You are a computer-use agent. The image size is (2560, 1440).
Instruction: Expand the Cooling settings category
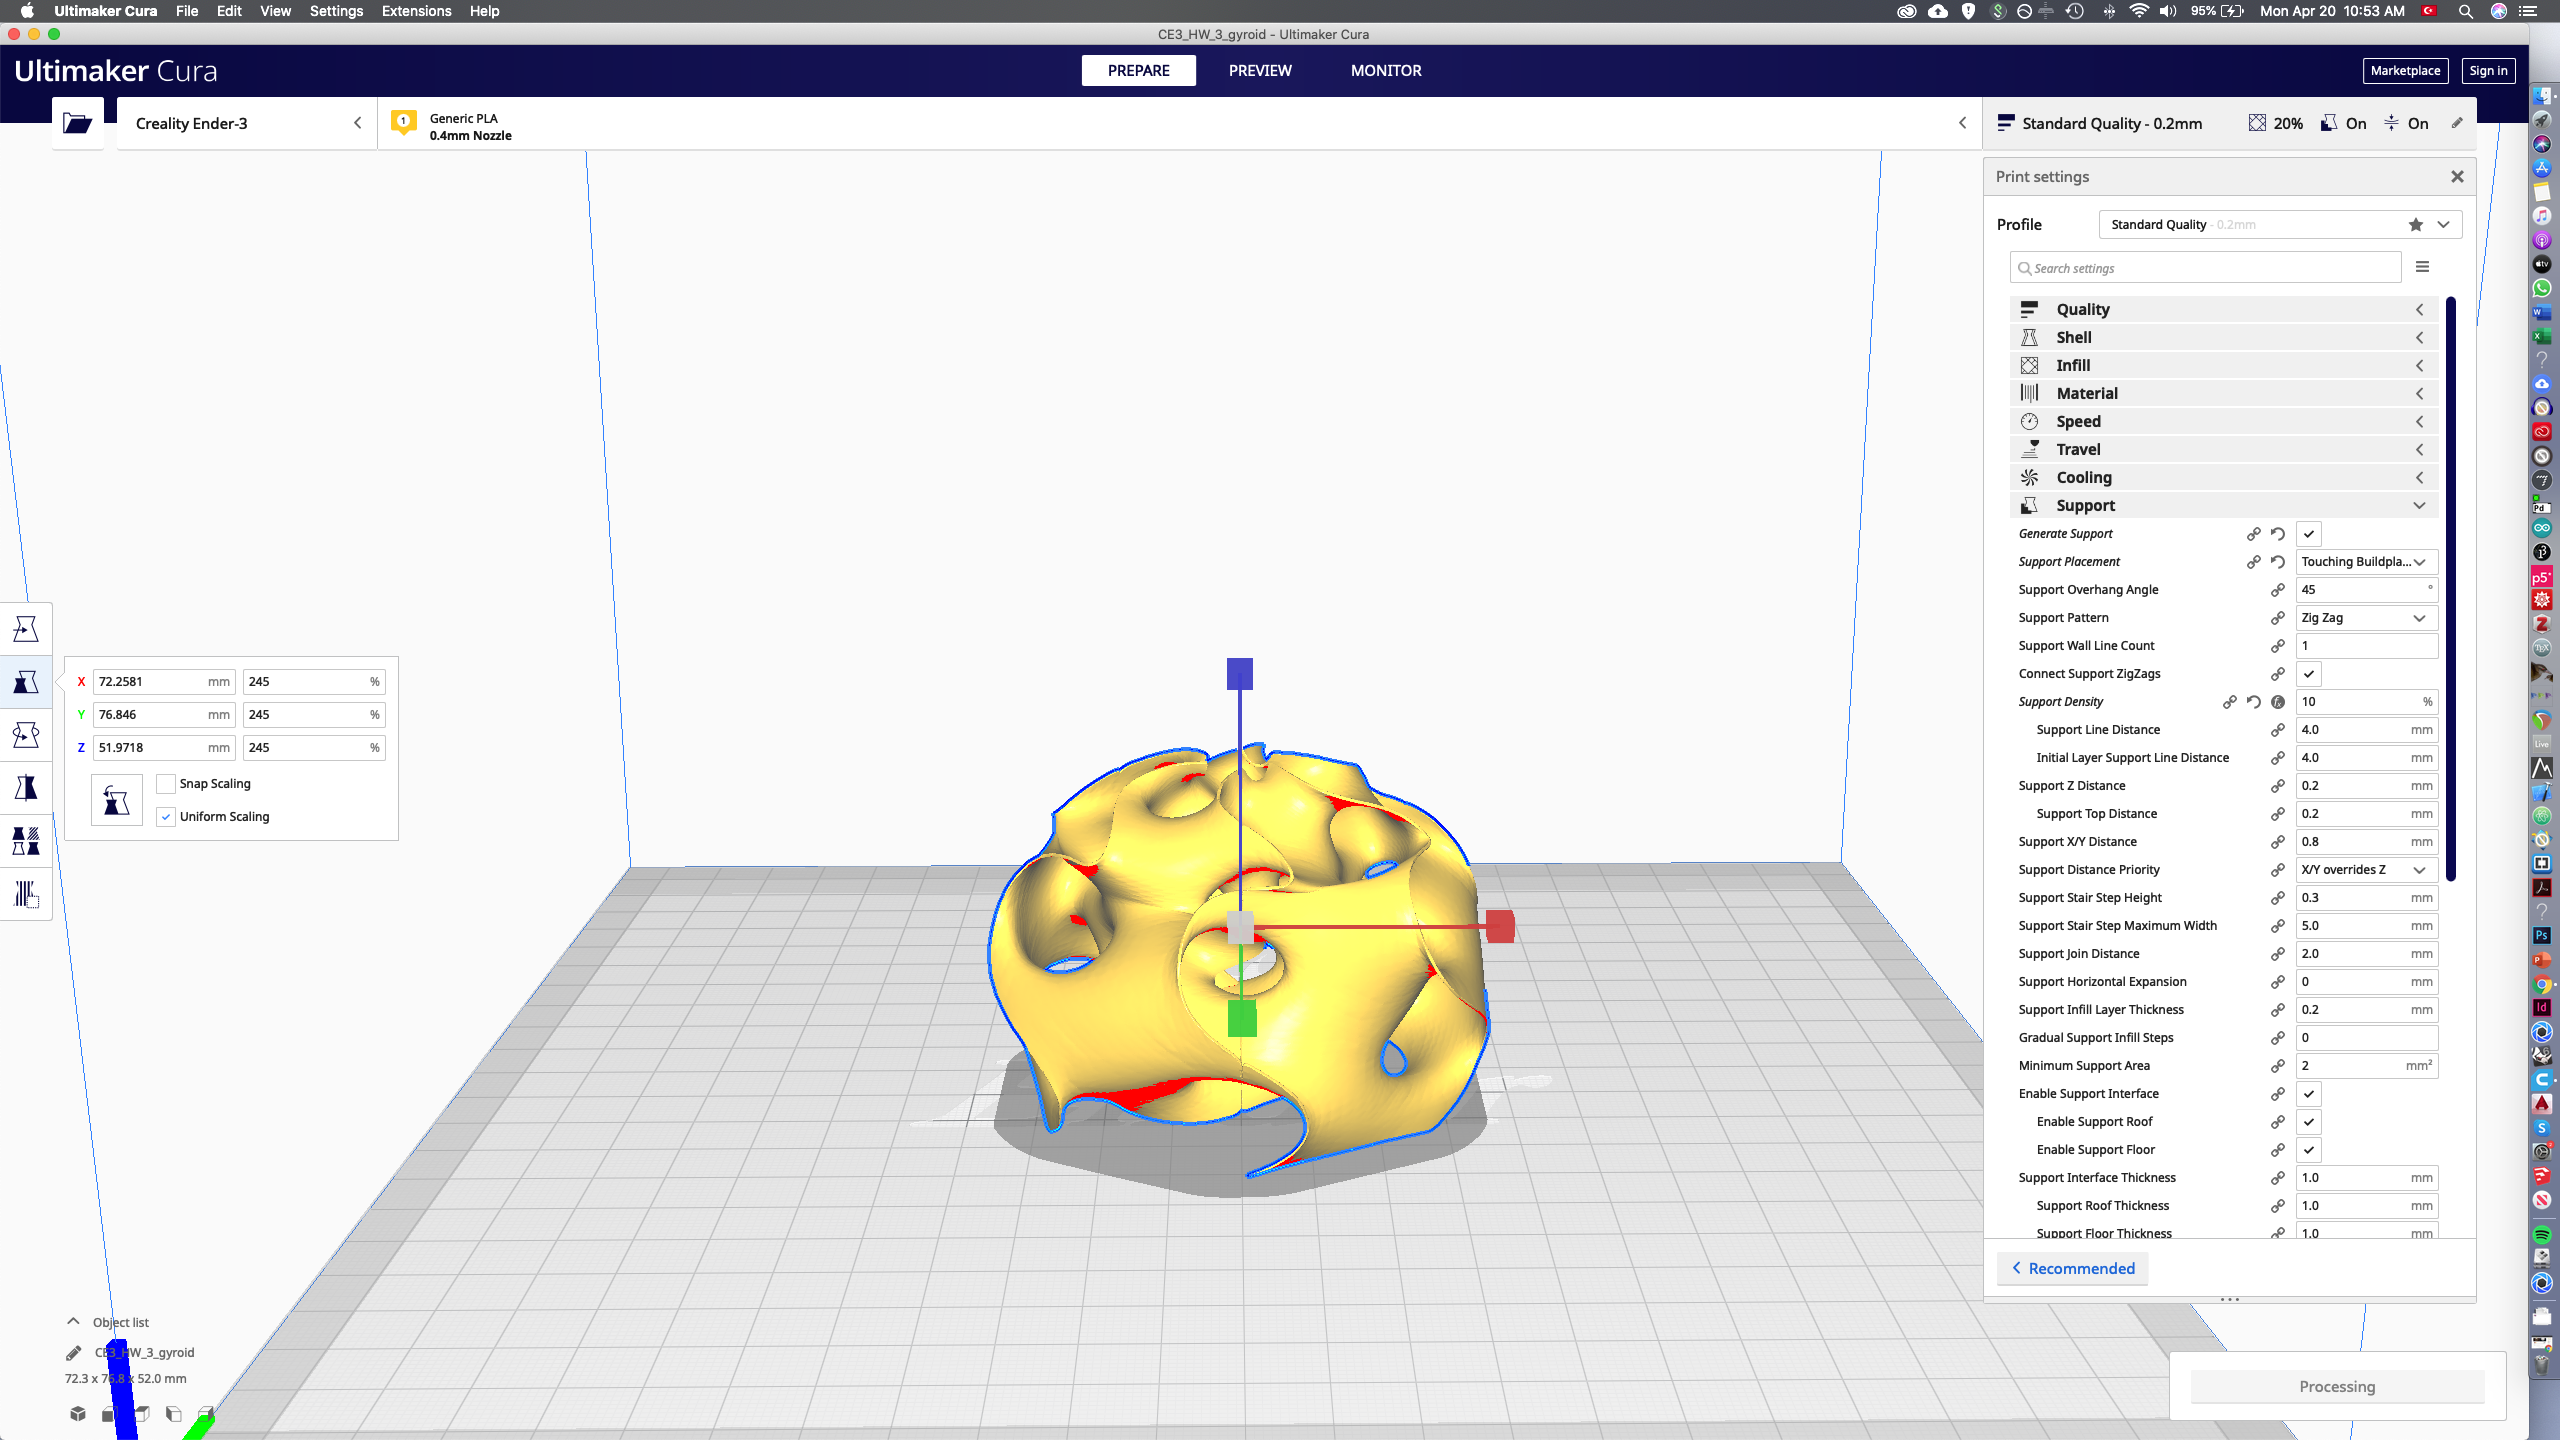pyautogui.click(x=2223, y=478)
